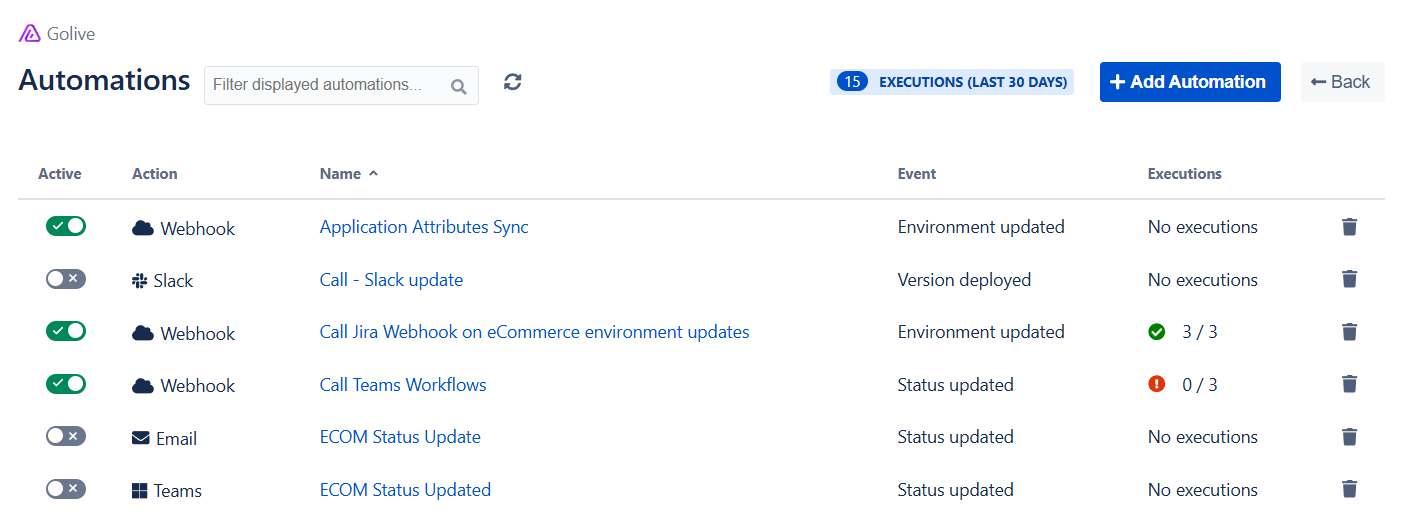Delete ECOM Status Updated automation
The height and width of the screenshot is (517, 1402).
[x=1349, y=489]
